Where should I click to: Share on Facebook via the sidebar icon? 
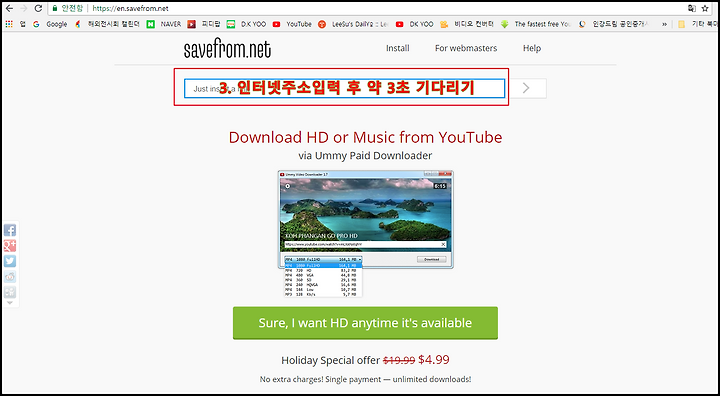click(10, 230)
